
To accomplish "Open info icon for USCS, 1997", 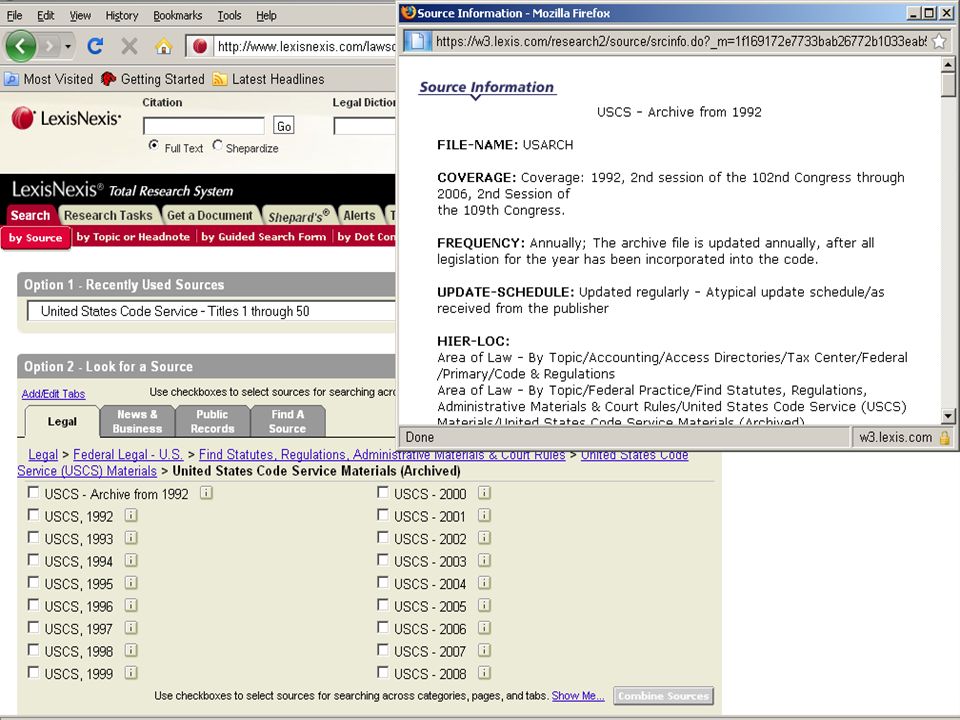I will coord(130,628).
